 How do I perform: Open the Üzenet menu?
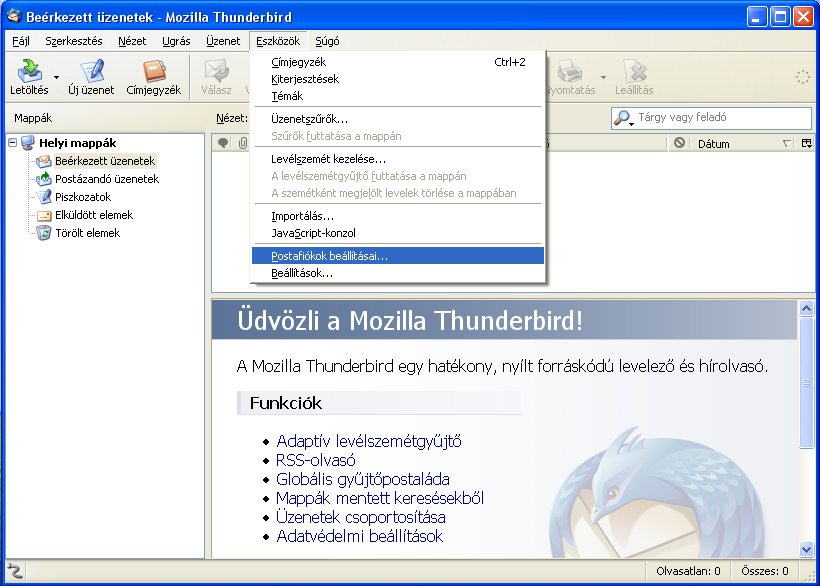point(223,41)
